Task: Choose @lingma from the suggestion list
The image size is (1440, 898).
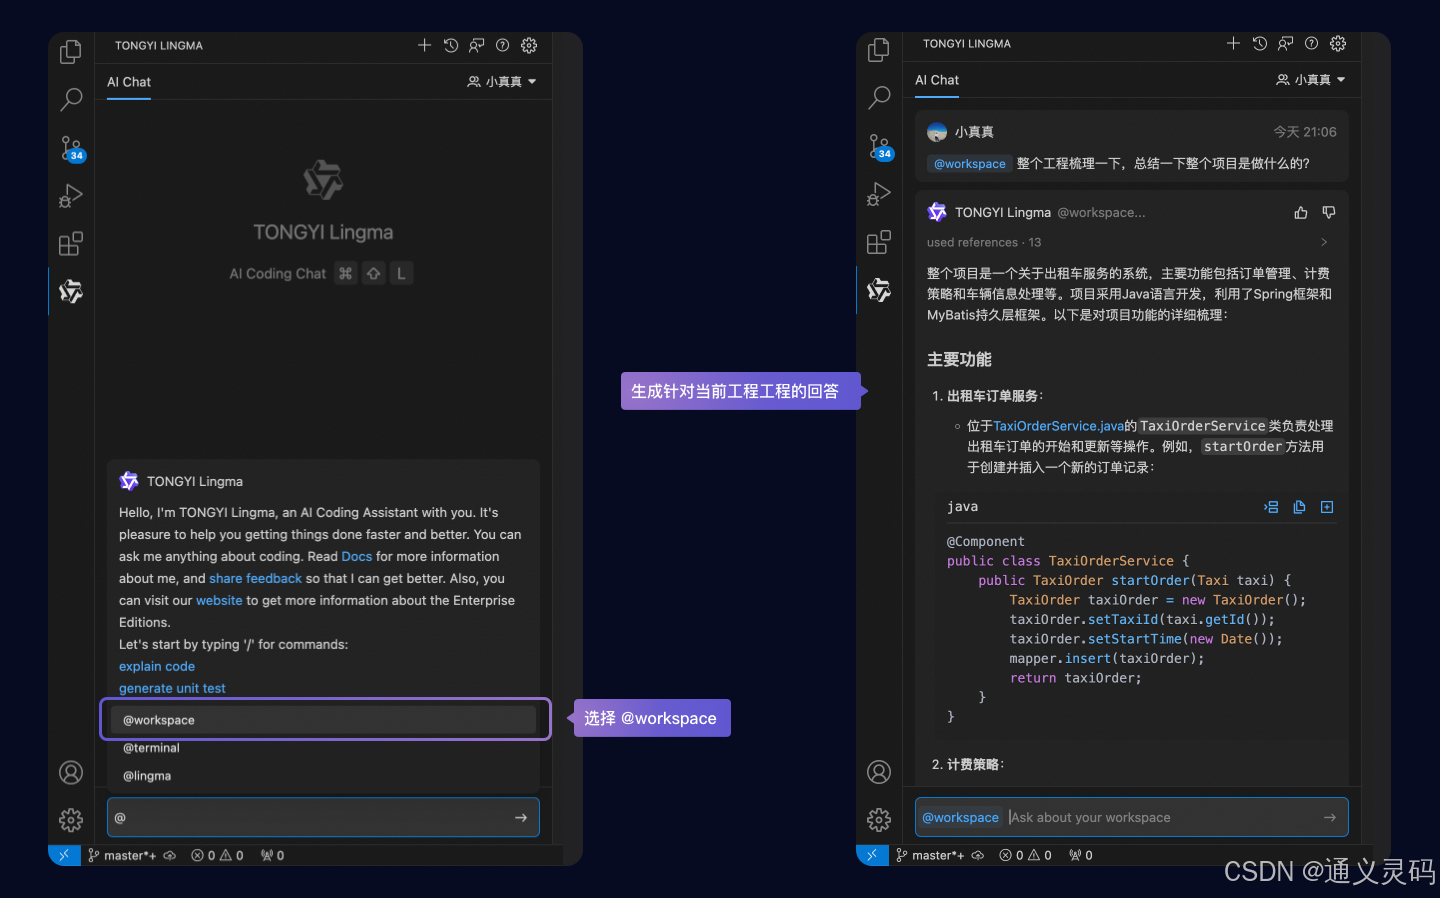Action: [x=324, y=776]
